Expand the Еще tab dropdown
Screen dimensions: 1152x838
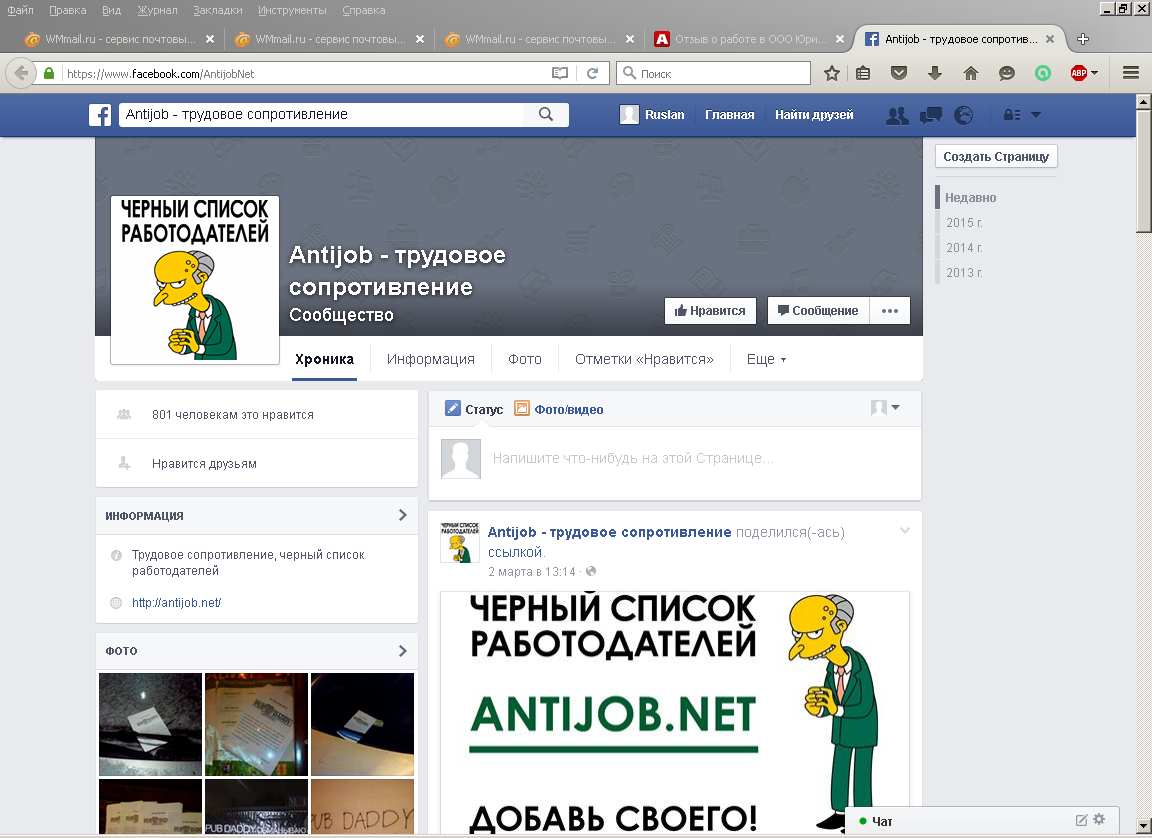pos(766,359)
